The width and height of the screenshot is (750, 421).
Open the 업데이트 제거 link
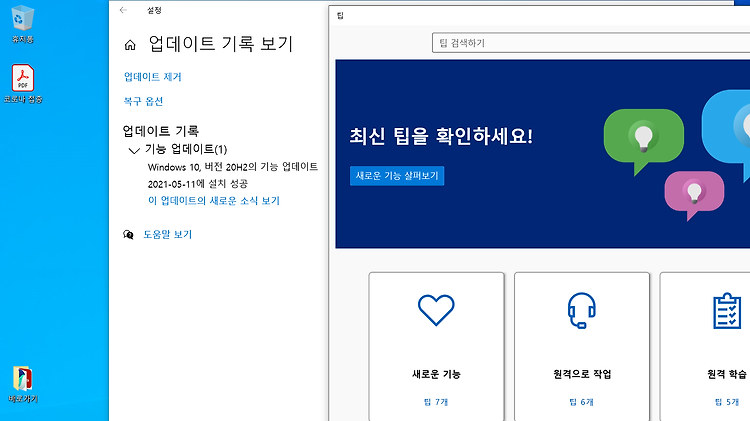click(x=153, y=77)
